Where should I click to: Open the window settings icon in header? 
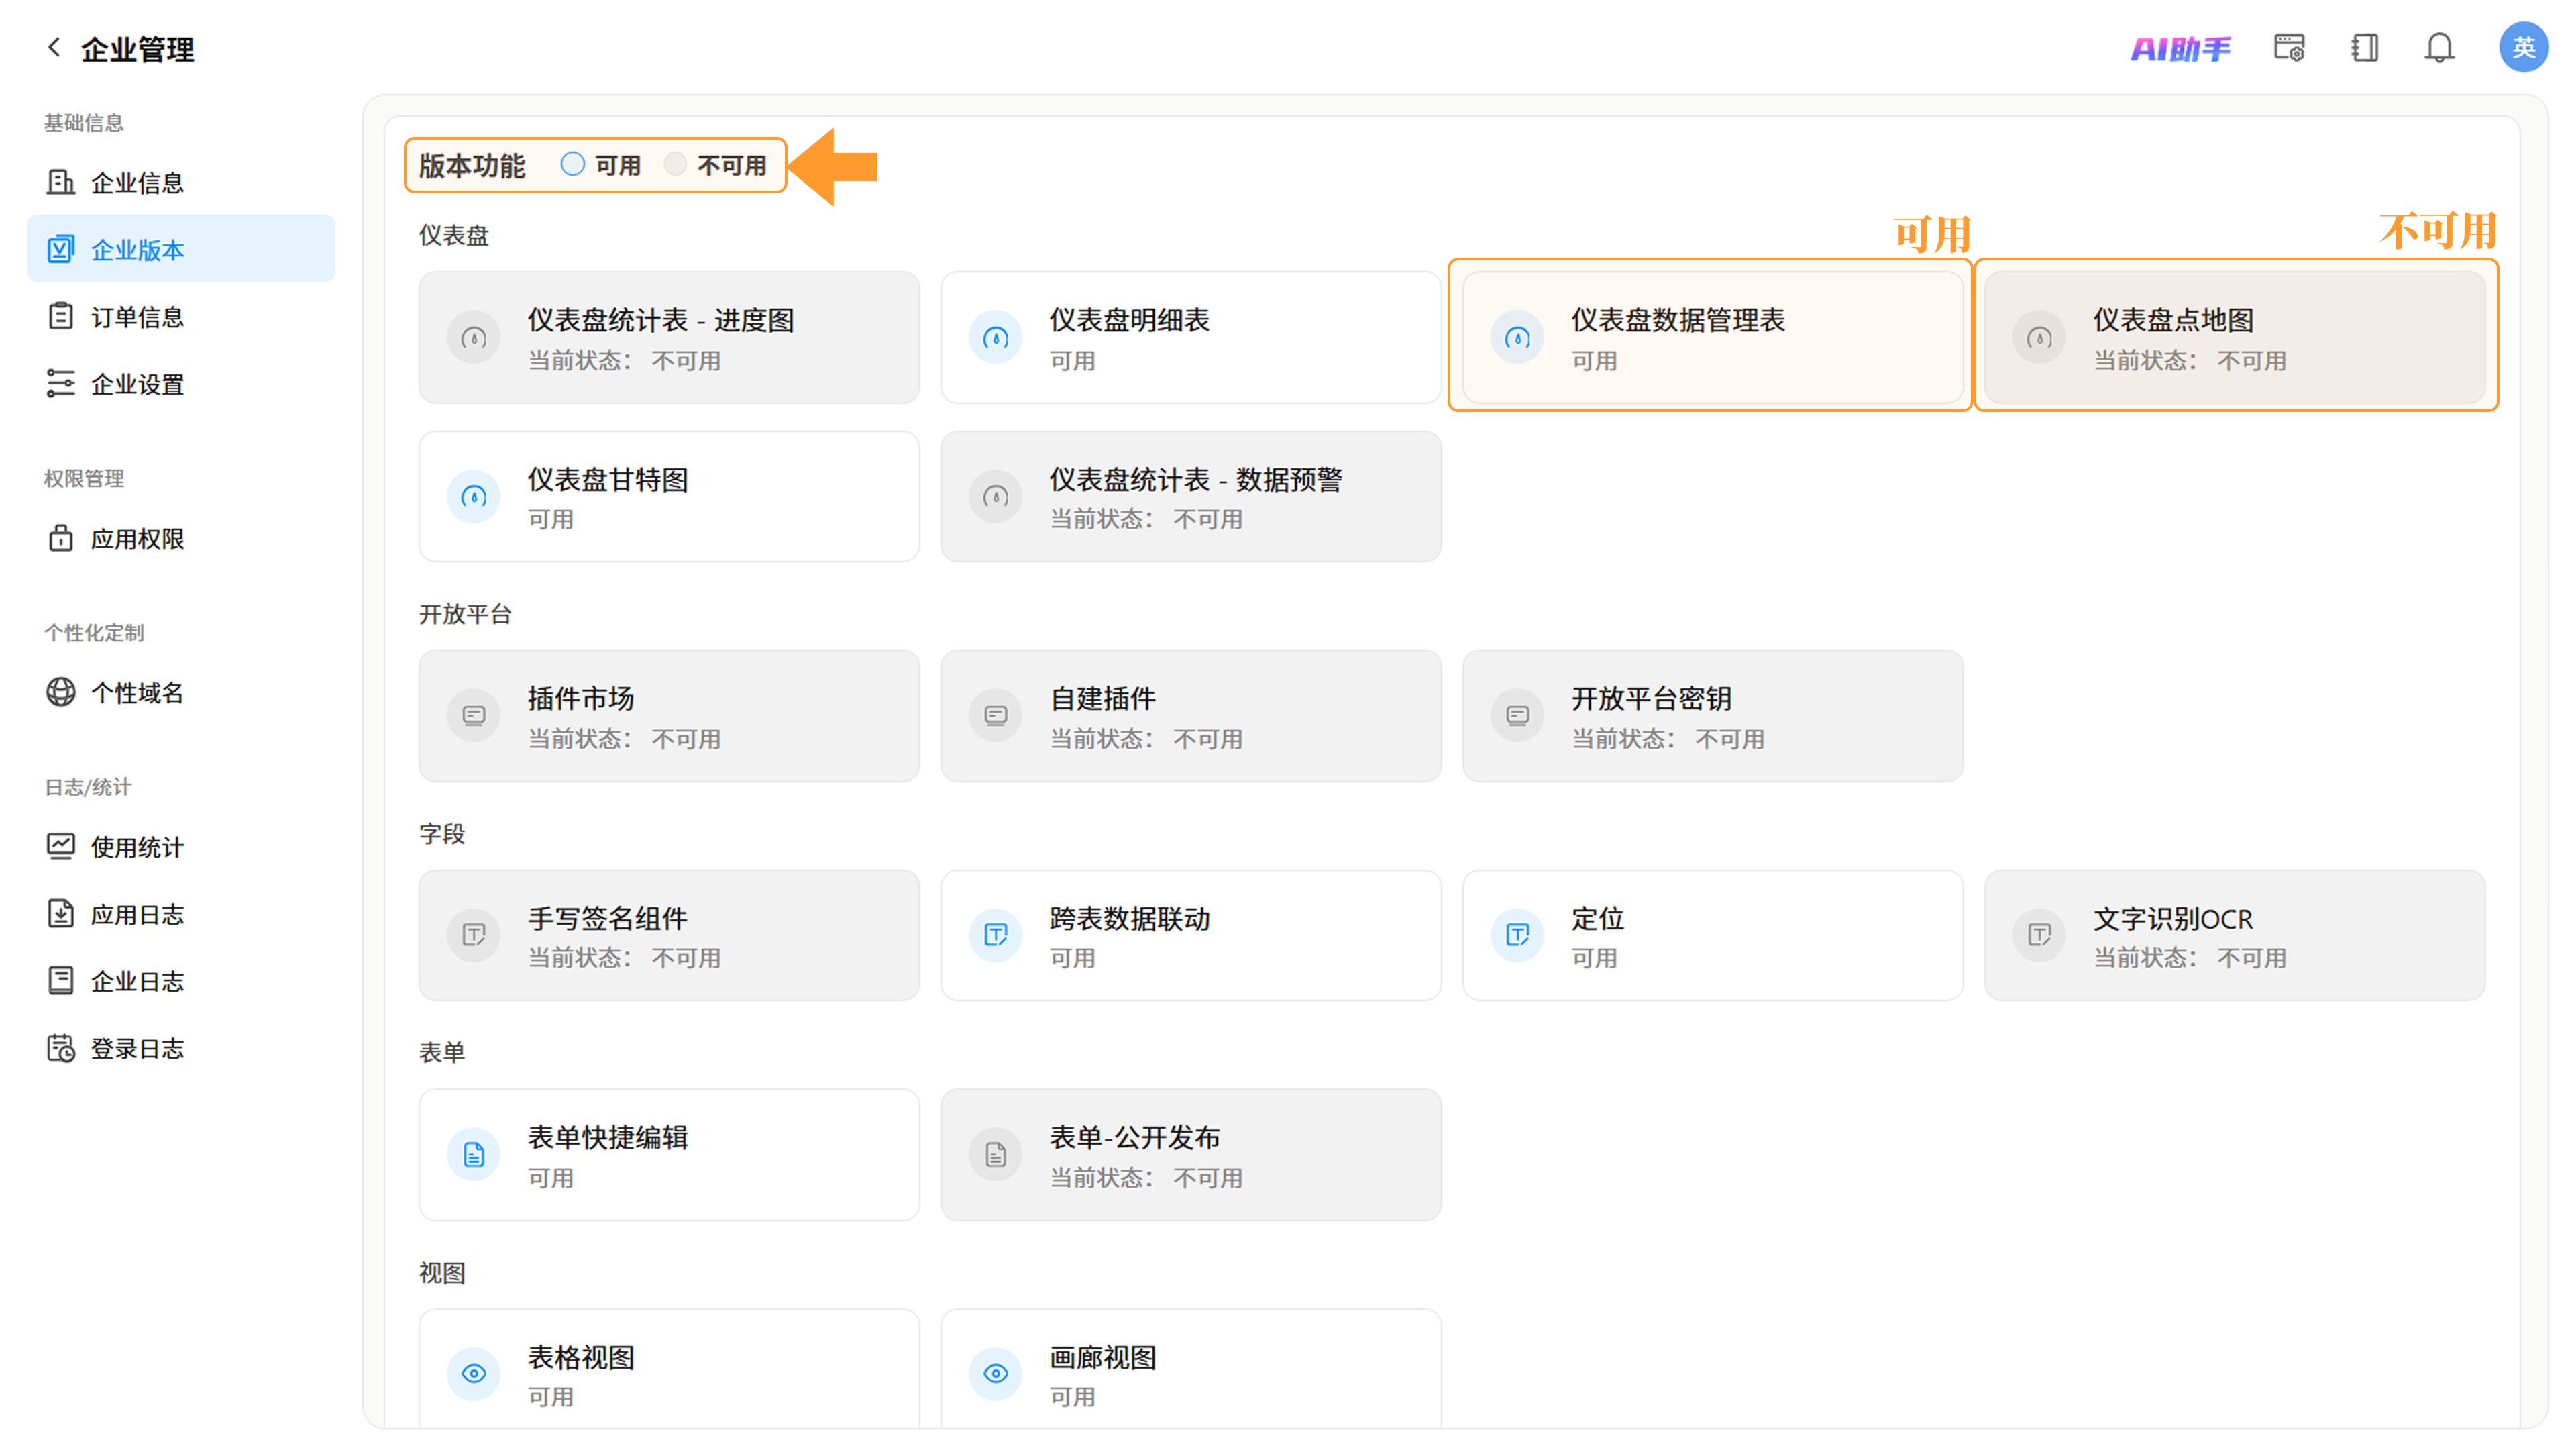click(2289, 48)
